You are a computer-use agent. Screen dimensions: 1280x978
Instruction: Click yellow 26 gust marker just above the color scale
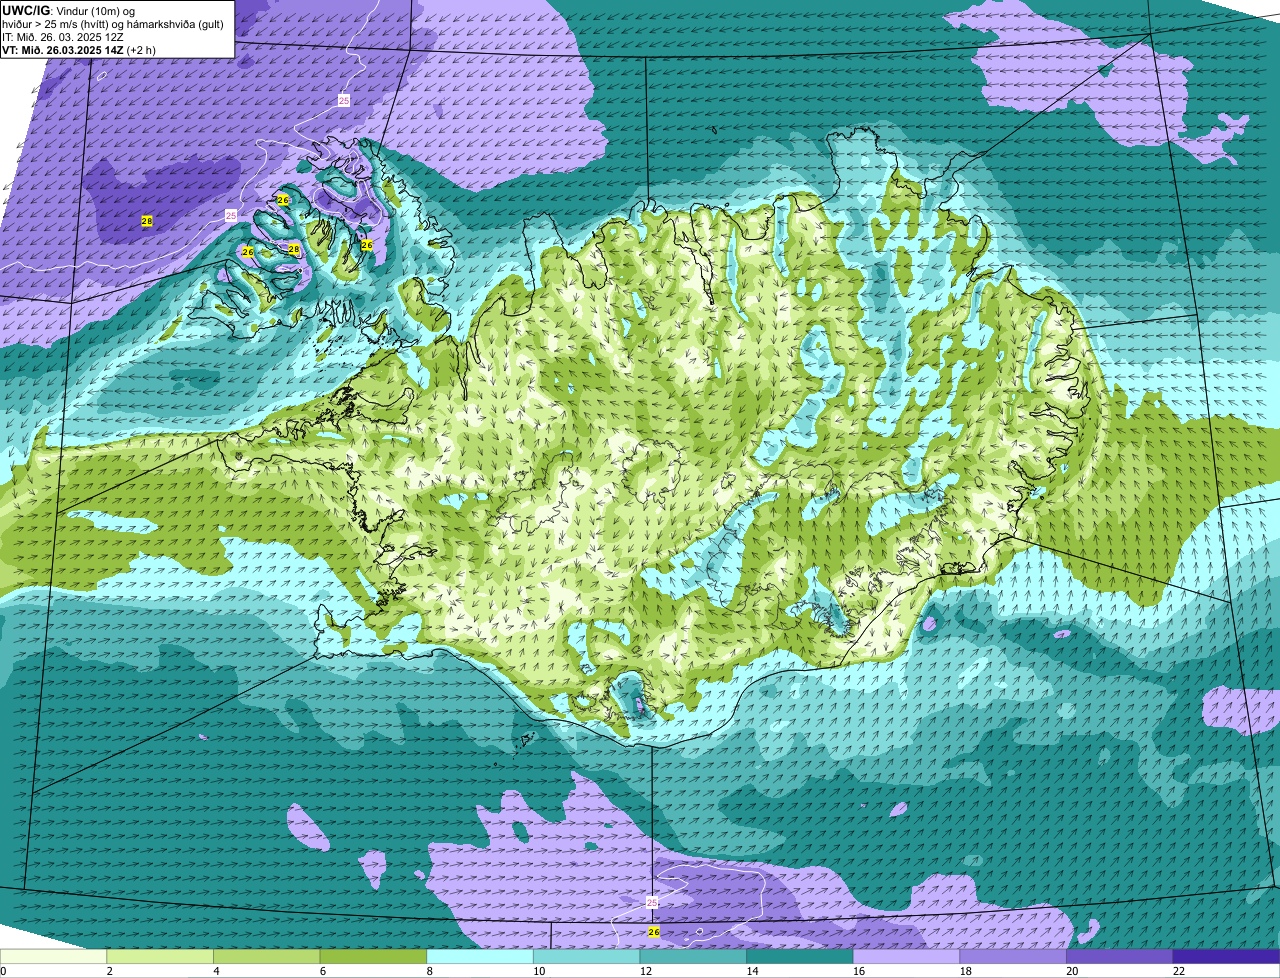654,932
